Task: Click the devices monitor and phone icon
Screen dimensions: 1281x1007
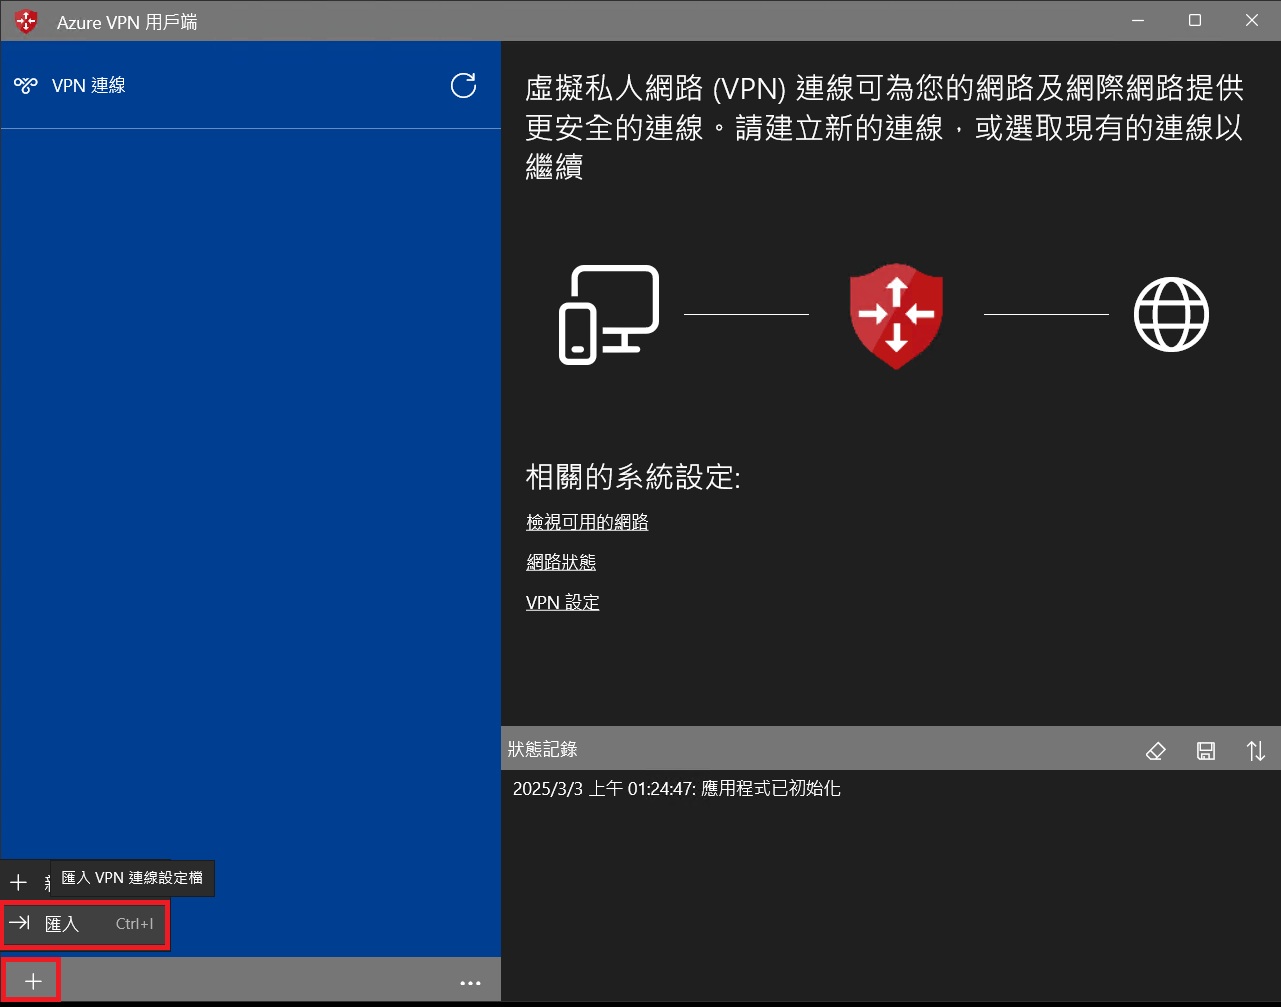Action: (x=608, y=314)
